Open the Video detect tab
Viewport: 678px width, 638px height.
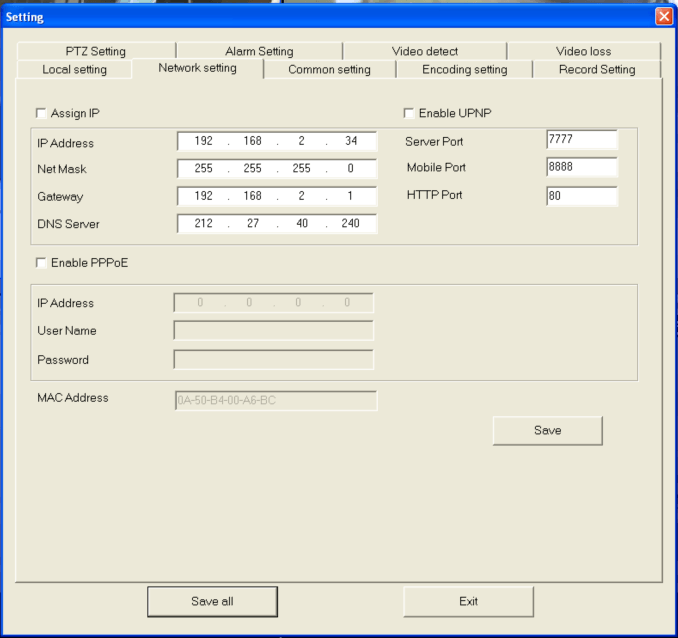pos(425,51)
